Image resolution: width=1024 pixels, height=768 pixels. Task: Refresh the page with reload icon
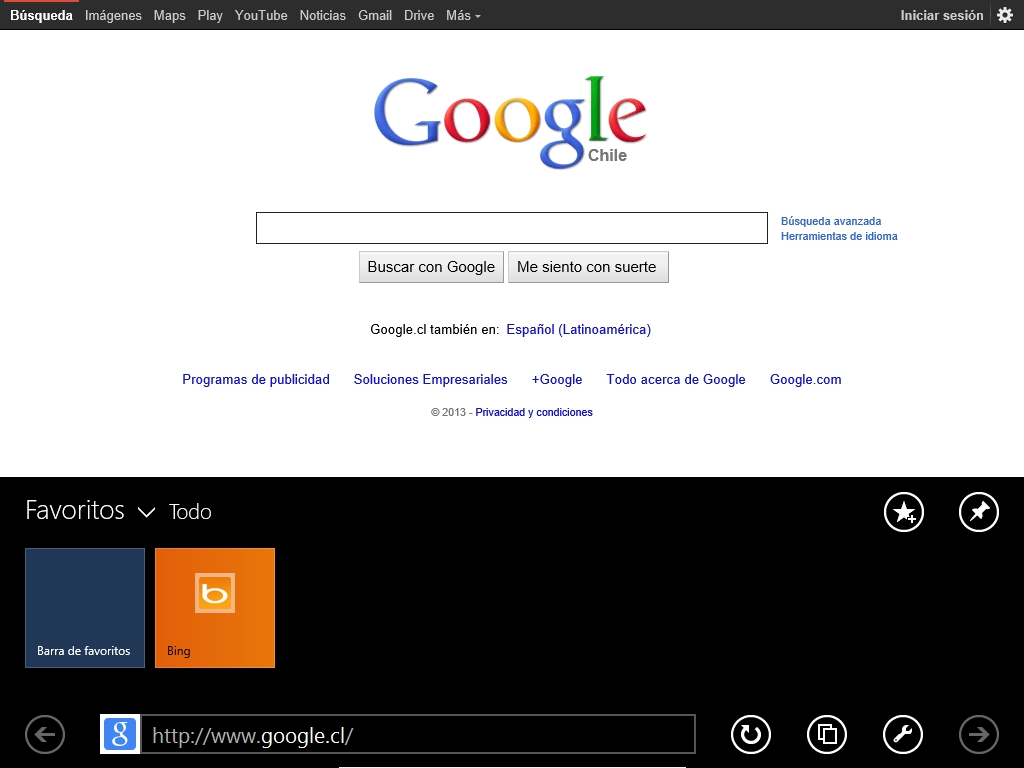pyautogui.click(x=751, y=735)
